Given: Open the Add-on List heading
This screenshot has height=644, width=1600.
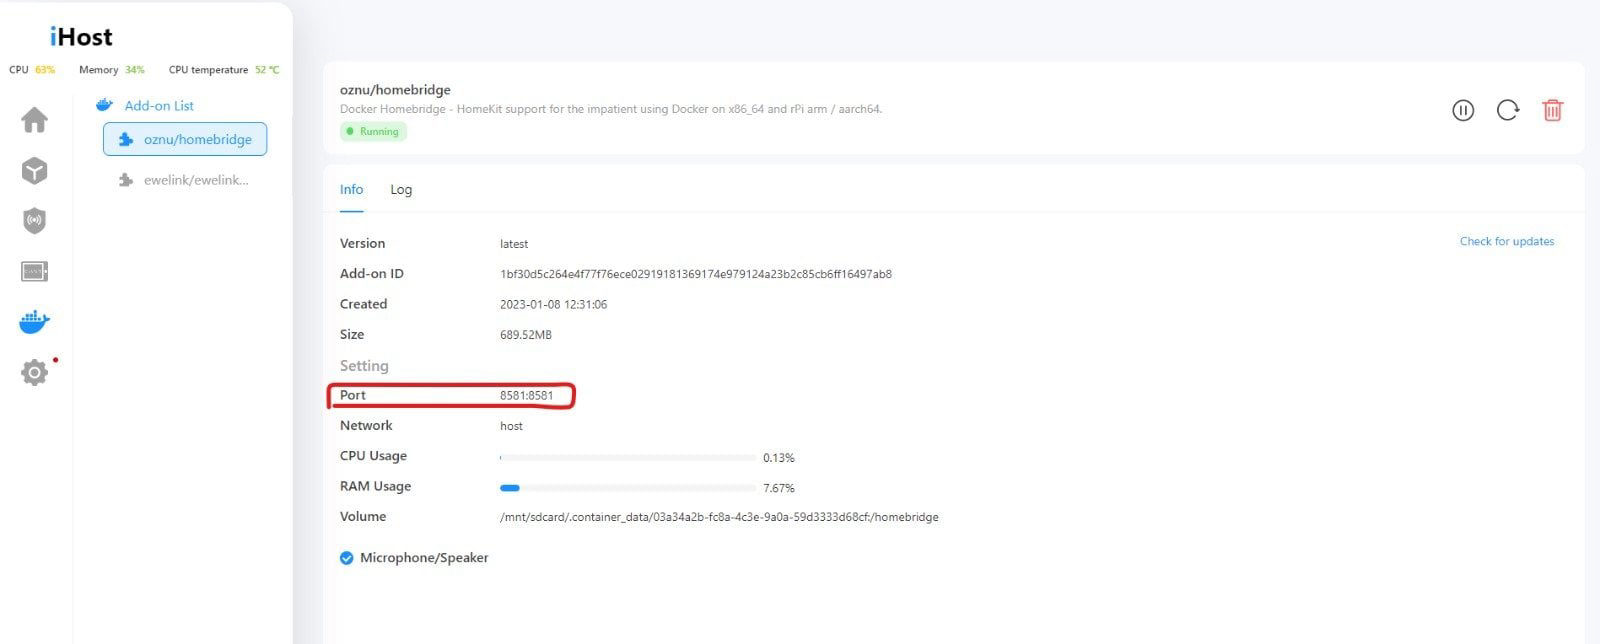Looking at the screenshot, I should 159,105.
